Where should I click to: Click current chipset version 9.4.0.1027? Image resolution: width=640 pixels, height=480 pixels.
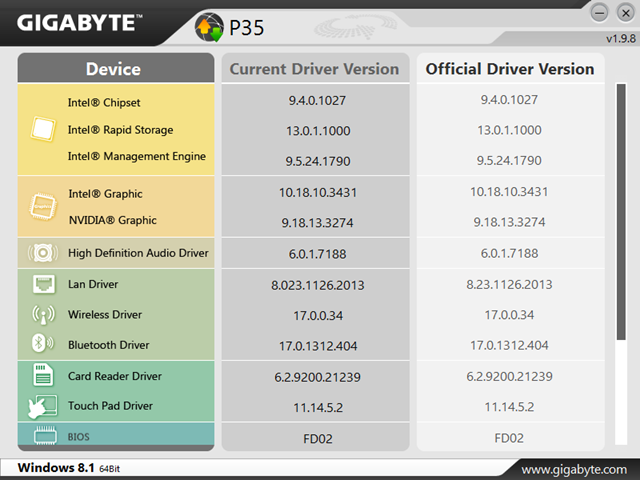pyautogui.click(x=317, y=100)
